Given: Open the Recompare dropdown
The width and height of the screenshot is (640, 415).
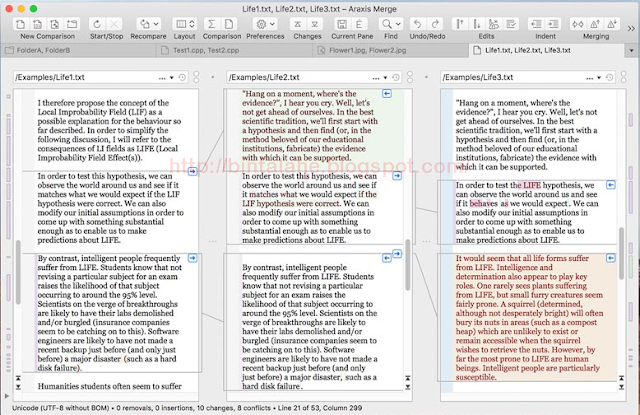Looking at the screenshot, I should 149,24.
